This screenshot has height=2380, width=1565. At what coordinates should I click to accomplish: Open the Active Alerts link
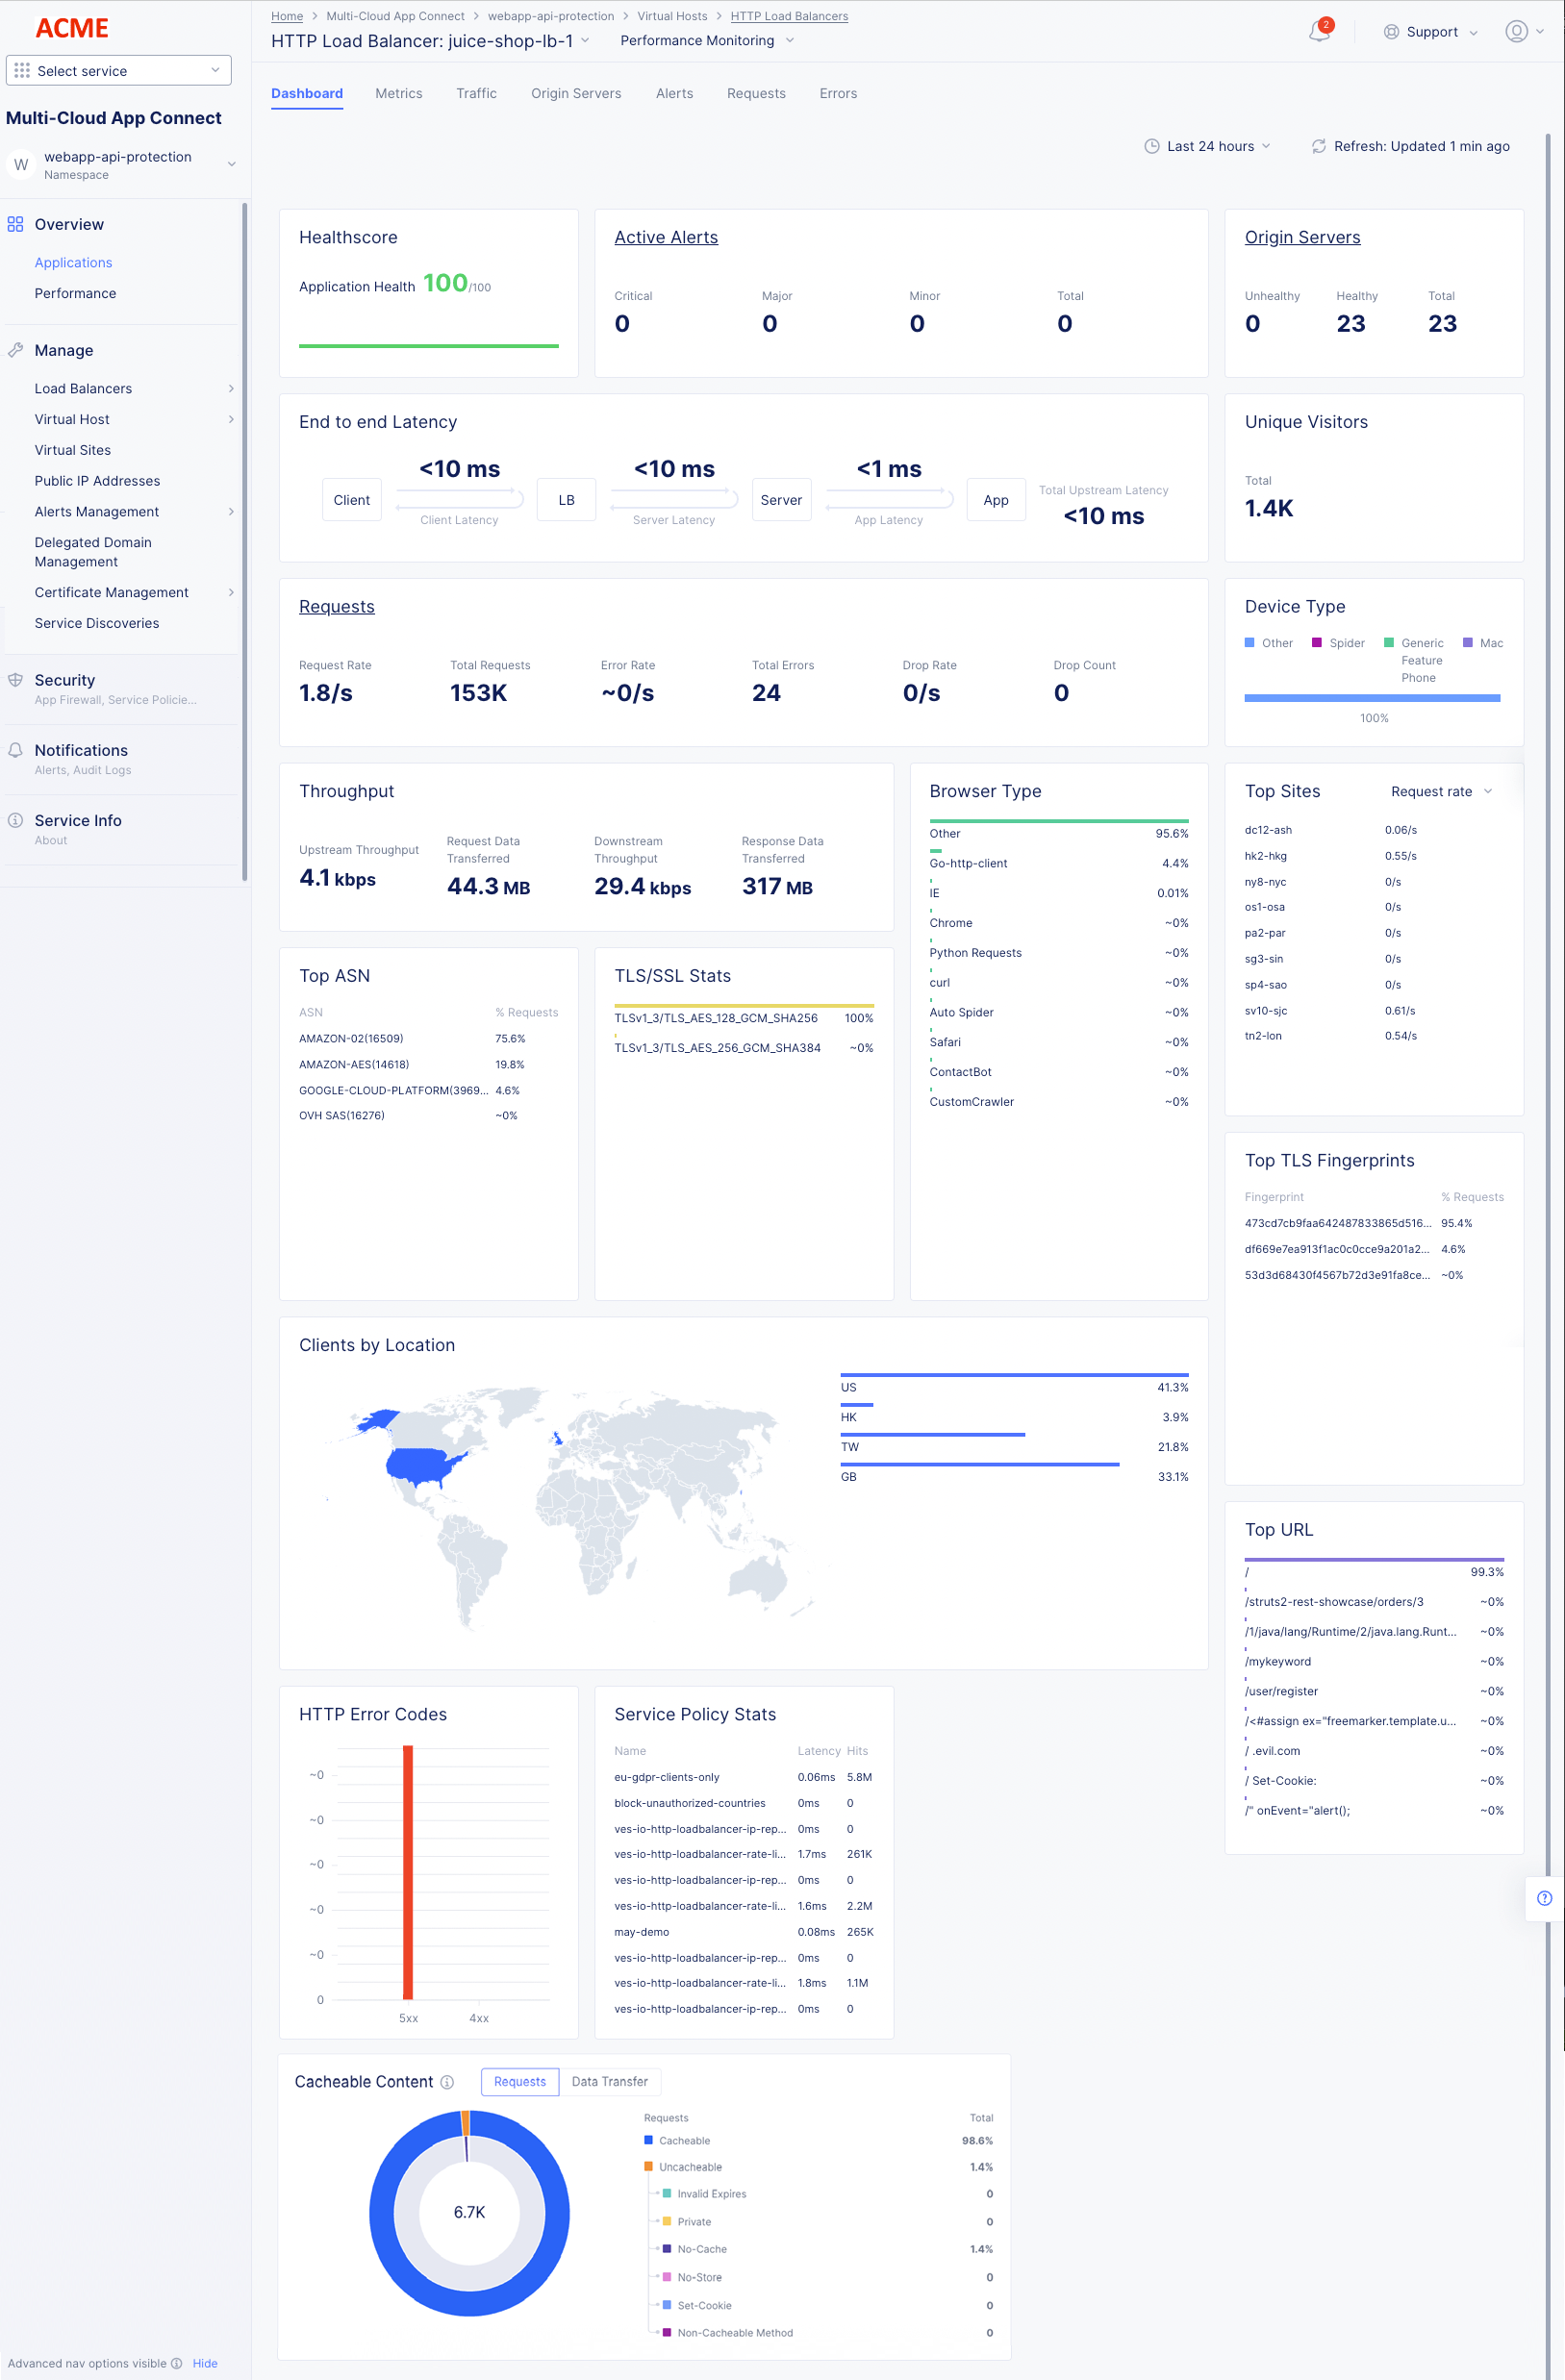click(665, 237)
